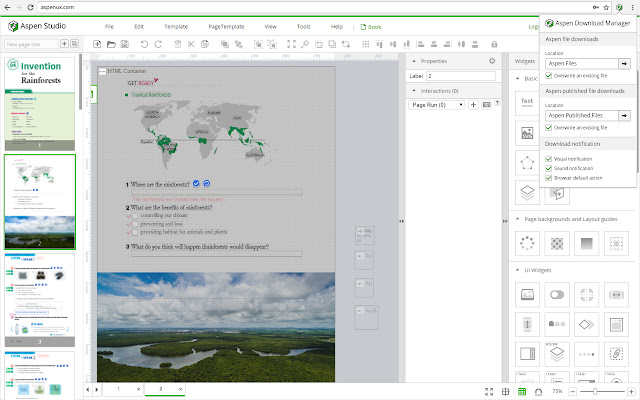Select the stacked layers widget in Basic section
This screenshot has height=400, width=640.
pos(527,192)
